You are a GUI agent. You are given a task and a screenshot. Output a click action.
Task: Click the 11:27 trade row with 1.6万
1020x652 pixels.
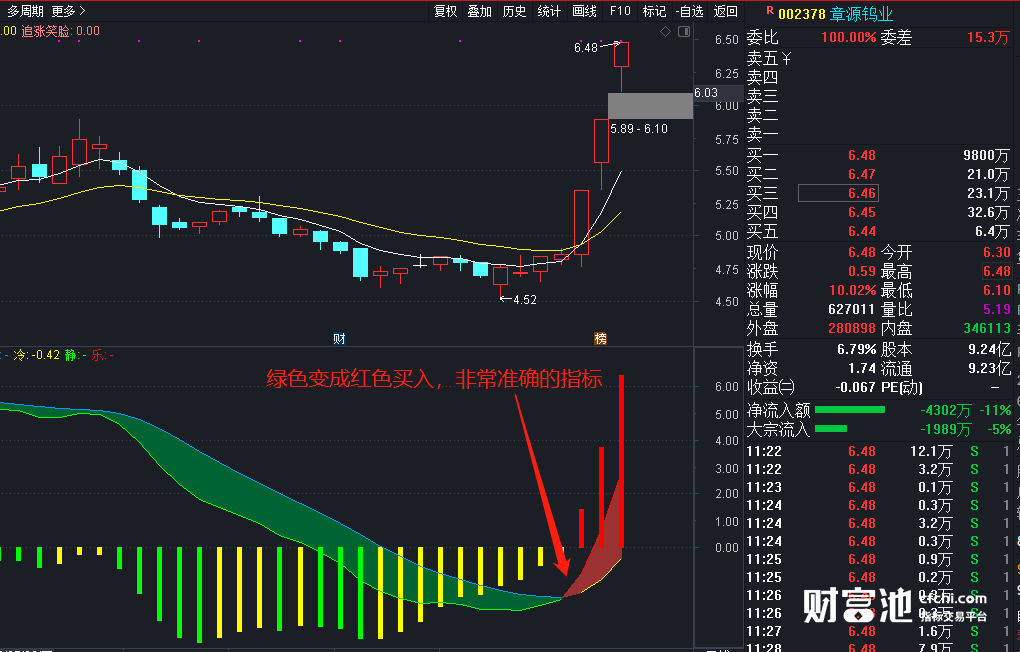pos(879,631)
